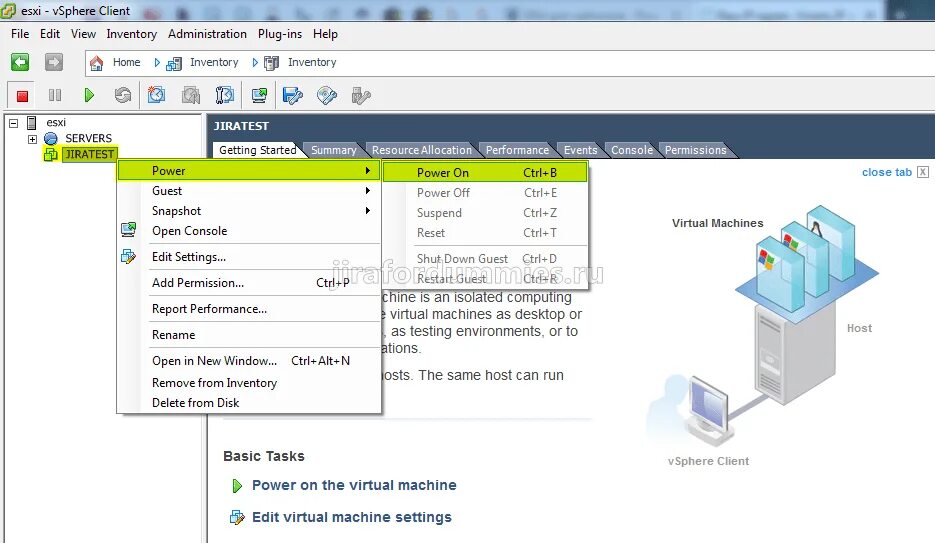The height and width of the screenshot is (543, 935).
Task: Click the first Inventory breadcrumb icon
Action: pyautogui.click(x=174, y=63)
